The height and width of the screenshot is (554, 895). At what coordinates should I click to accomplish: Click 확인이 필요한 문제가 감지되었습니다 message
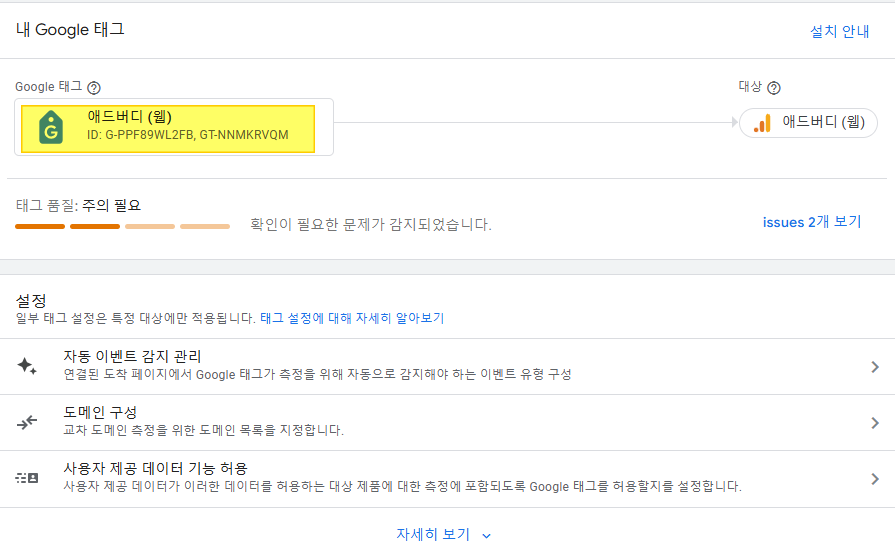click(x=371, y=225)
